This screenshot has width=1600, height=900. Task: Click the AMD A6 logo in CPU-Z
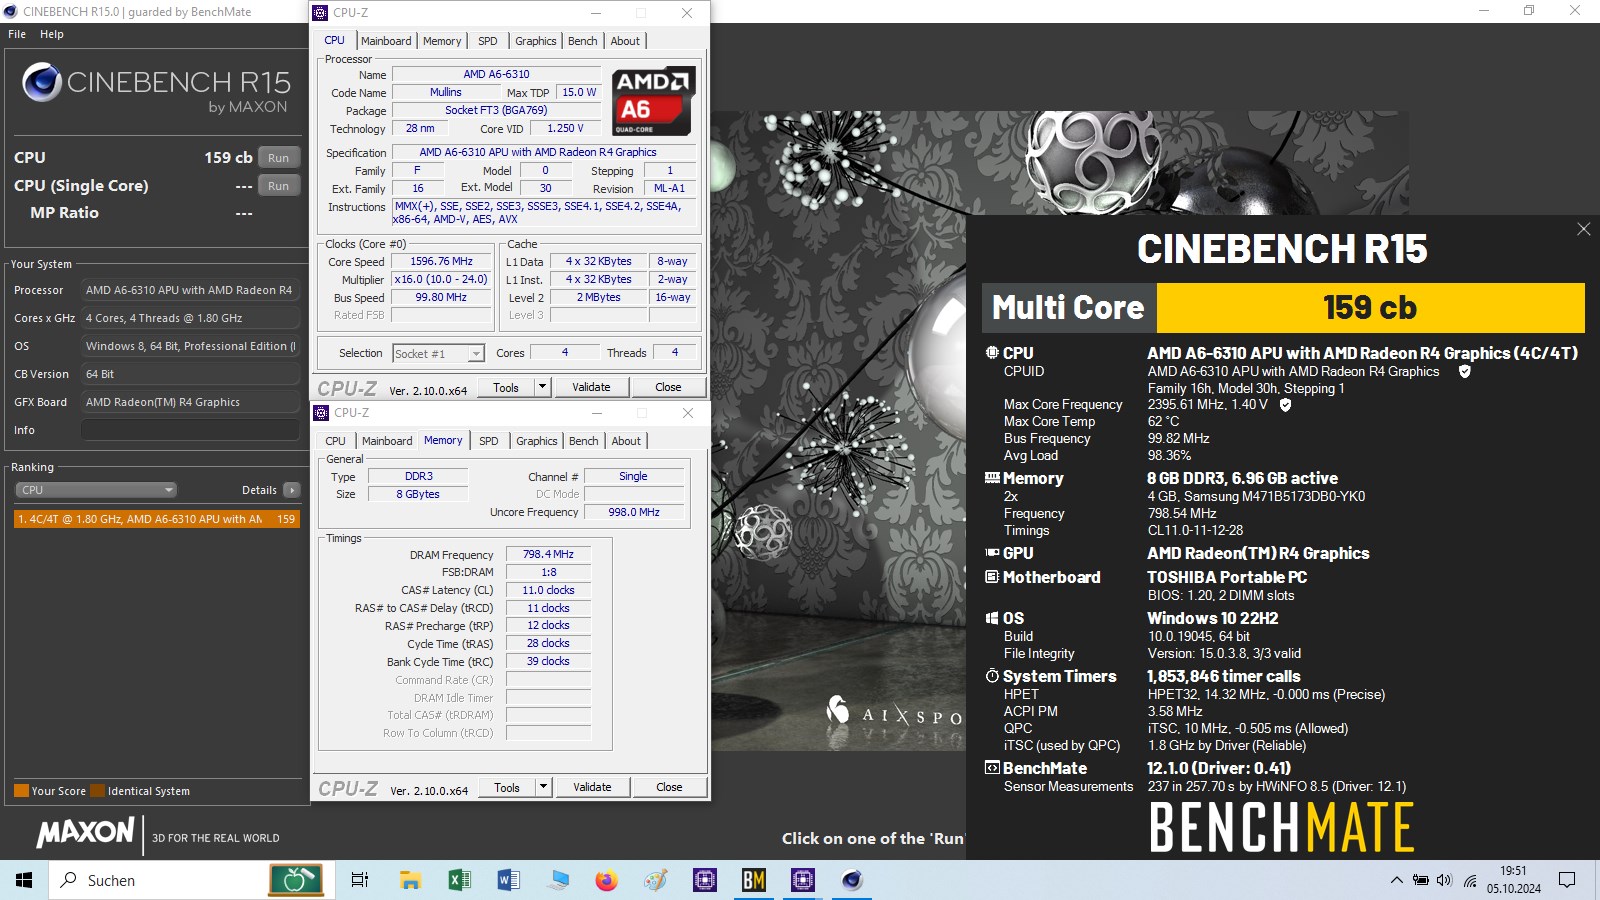point(653,101)
